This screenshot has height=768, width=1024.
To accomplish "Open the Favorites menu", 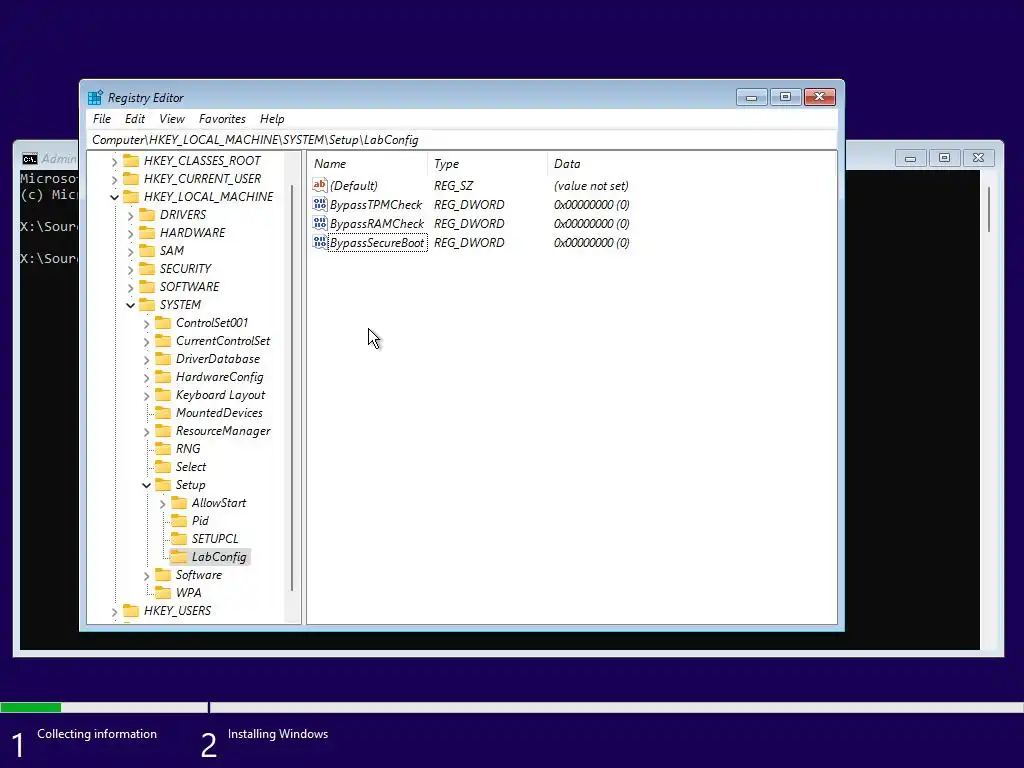I will point(222,119).
